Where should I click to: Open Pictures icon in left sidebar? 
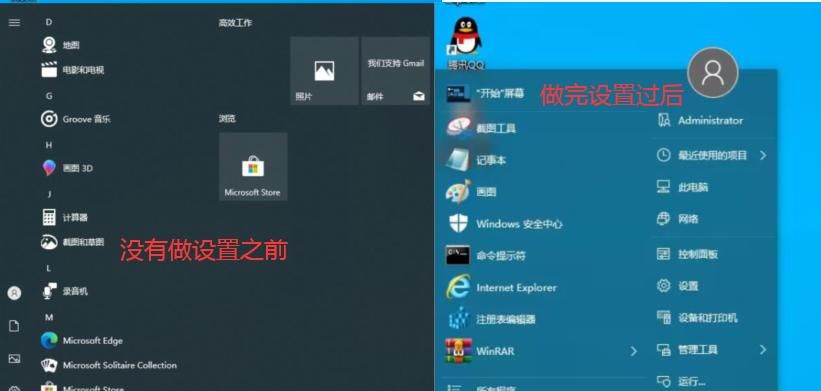tap(14, 359)
